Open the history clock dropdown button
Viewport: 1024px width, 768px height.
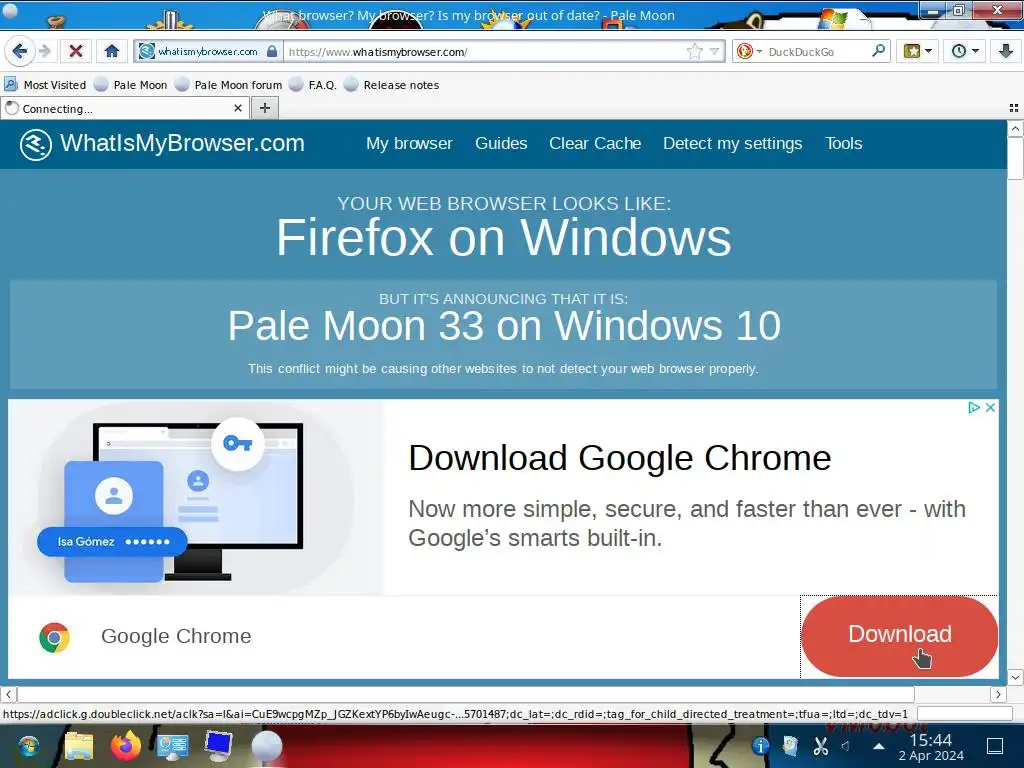[964, 51]
